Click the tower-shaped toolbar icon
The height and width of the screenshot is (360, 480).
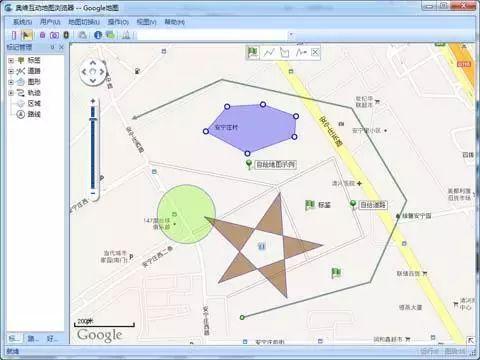[126, 35]
